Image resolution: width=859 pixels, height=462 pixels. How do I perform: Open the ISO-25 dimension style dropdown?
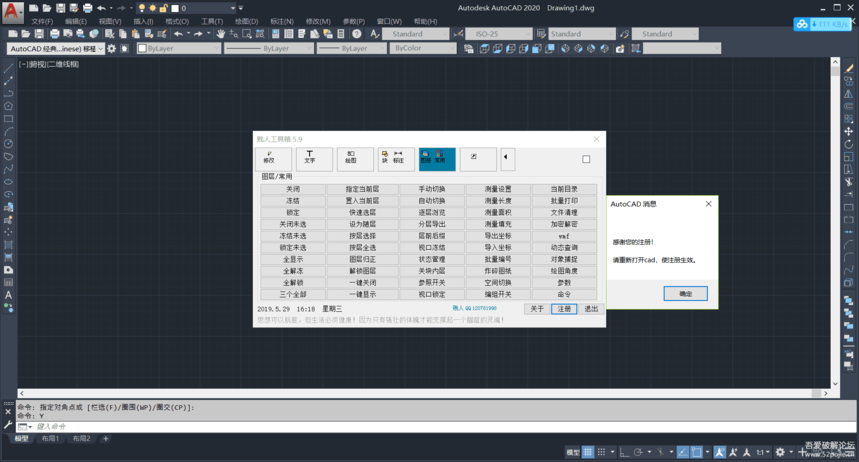[x=499, y=34]
